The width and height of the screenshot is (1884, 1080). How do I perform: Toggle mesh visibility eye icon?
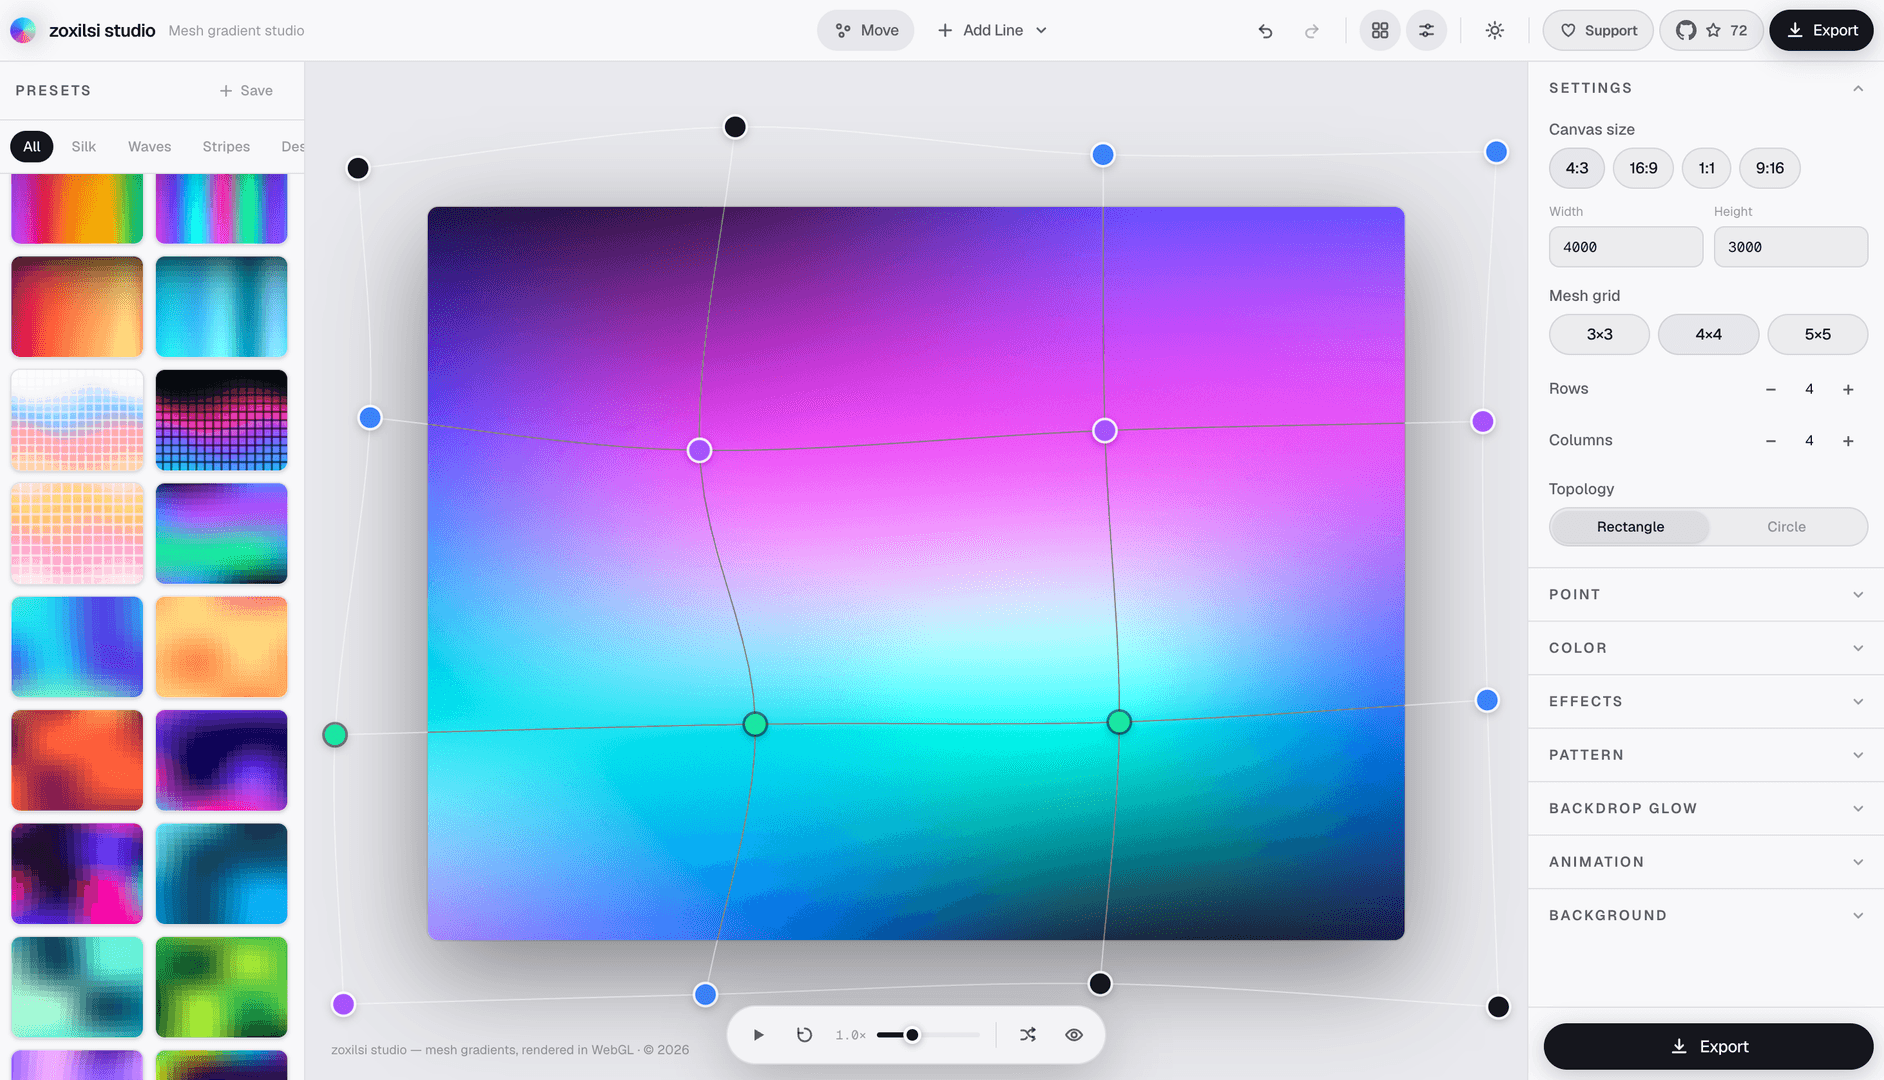pyautogui.click(x=1074, y=1035)
